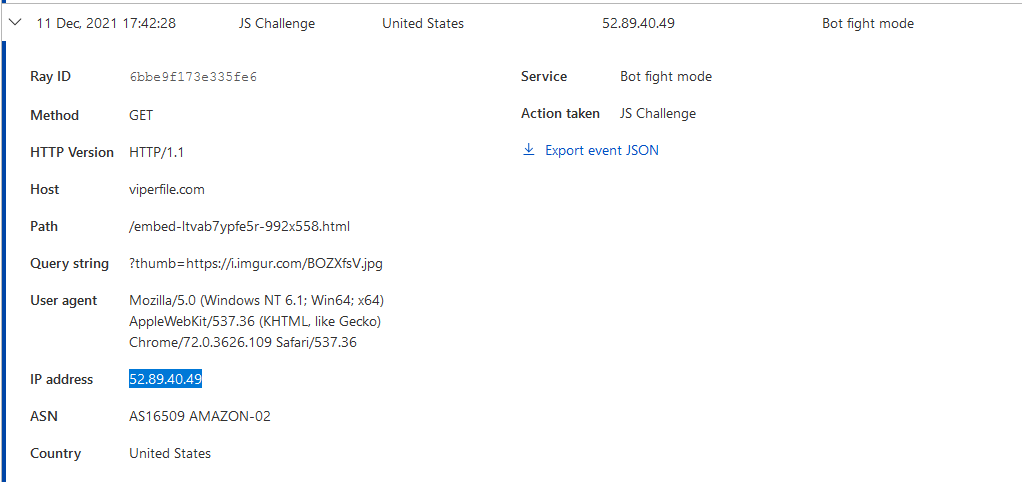Viewport: 1022px width, 482px height.
Task: Click the highlighted IP address value
Action: (x=166, y=379)
